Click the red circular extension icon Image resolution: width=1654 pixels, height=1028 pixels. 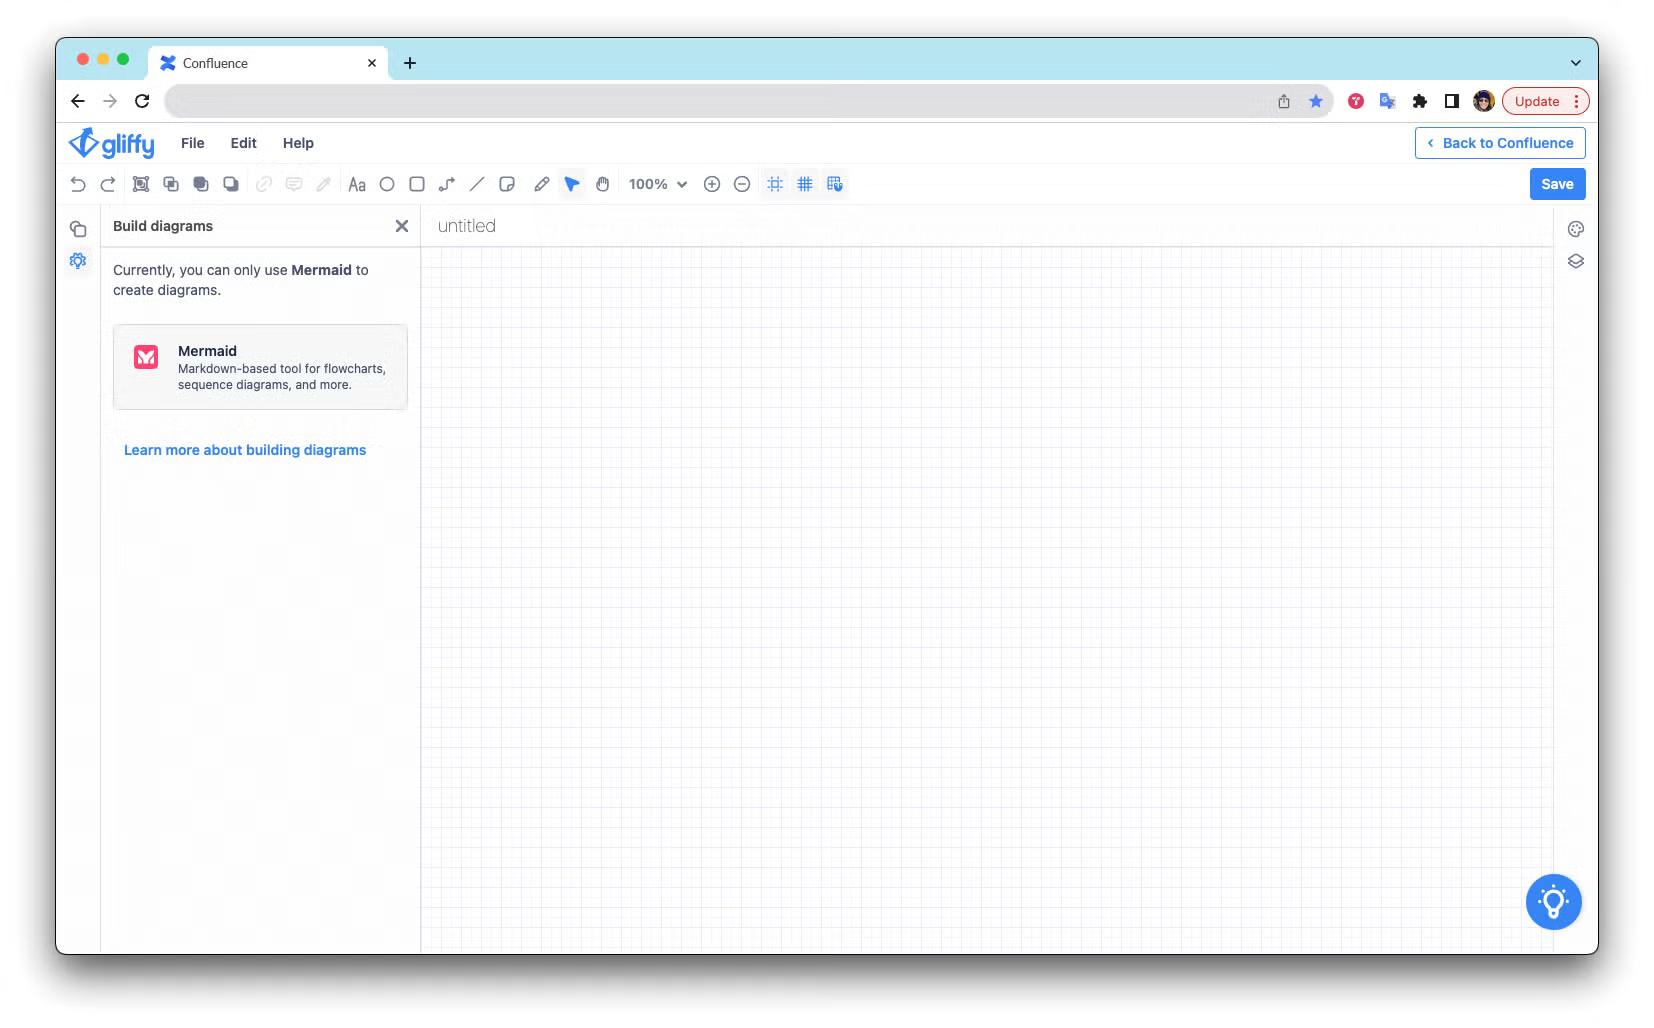[1356, 101]
